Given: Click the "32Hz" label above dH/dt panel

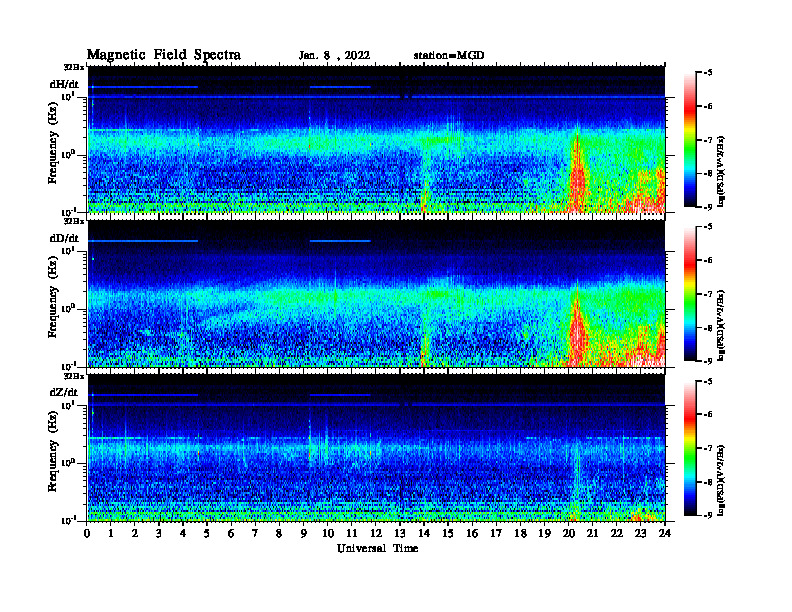Looking at the screenshot, I should (74, 66).
